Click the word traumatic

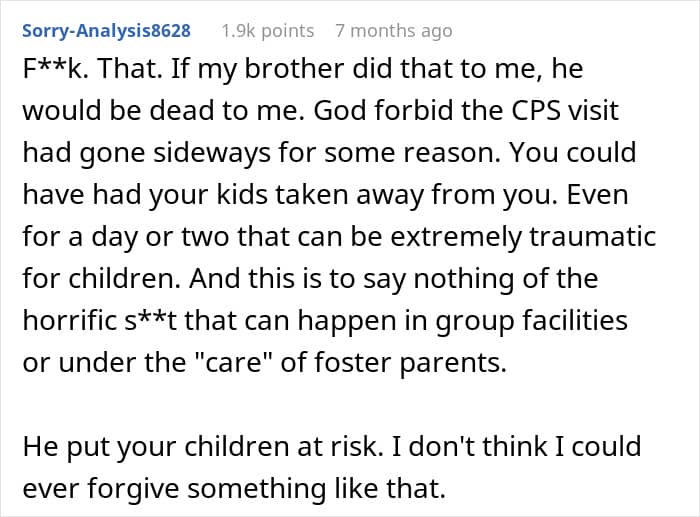click(592, 237)
